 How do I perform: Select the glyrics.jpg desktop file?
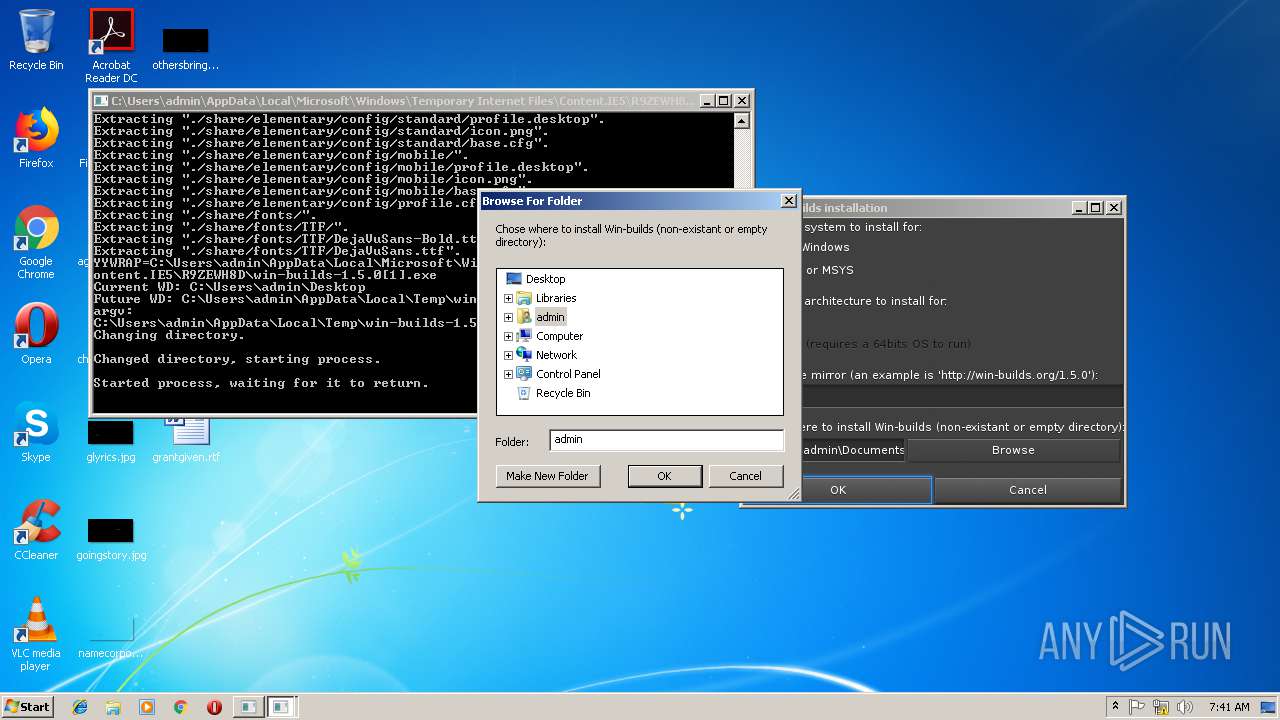[x=111, y=440]
